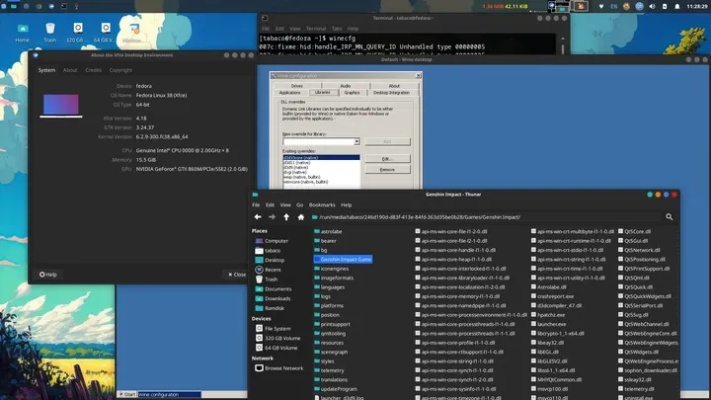Open Desktop in Thunar's Places sidebar
Image resolution: width=711 pixels, height=400 pixels.
pyautogui.click(x=270, y=260)
